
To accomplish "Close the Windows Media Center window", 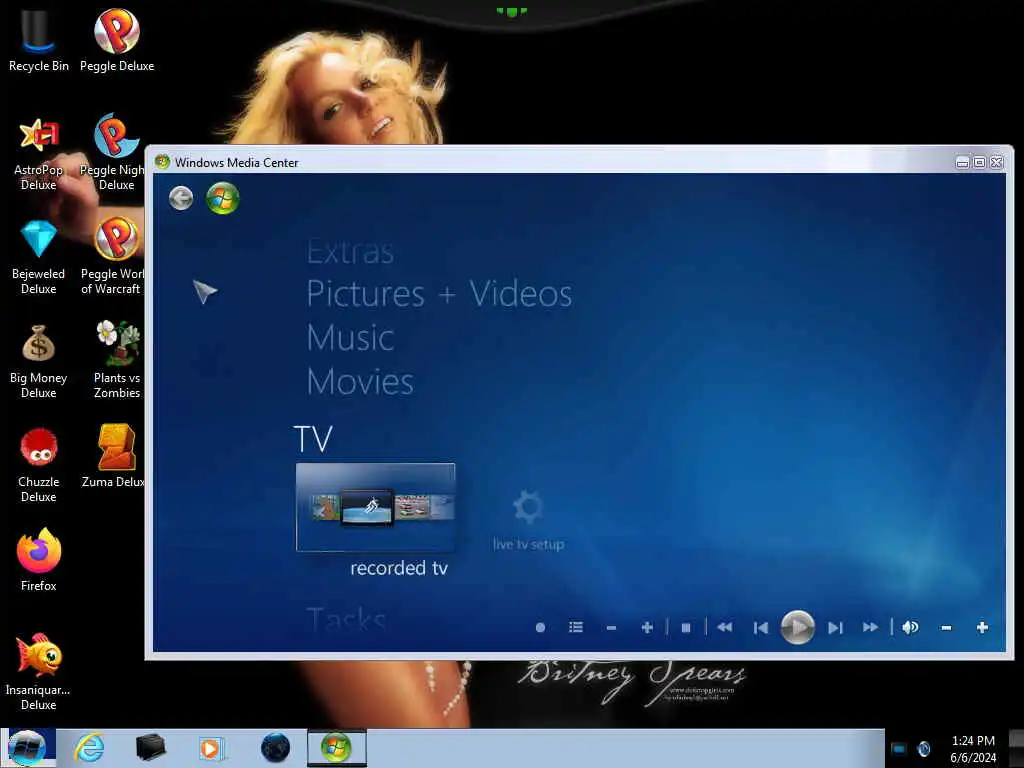I will [x=996, y=163].
